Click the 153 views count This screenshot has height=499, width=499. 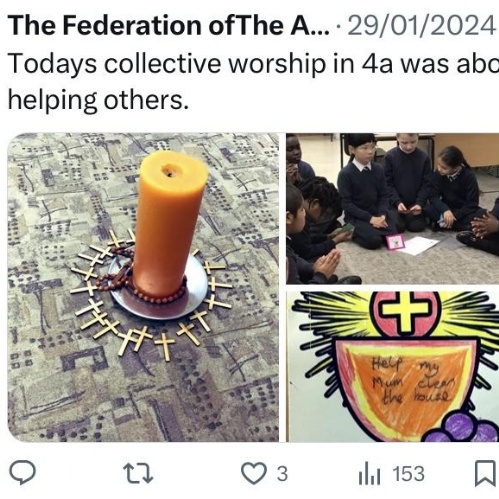click(408, 474)
